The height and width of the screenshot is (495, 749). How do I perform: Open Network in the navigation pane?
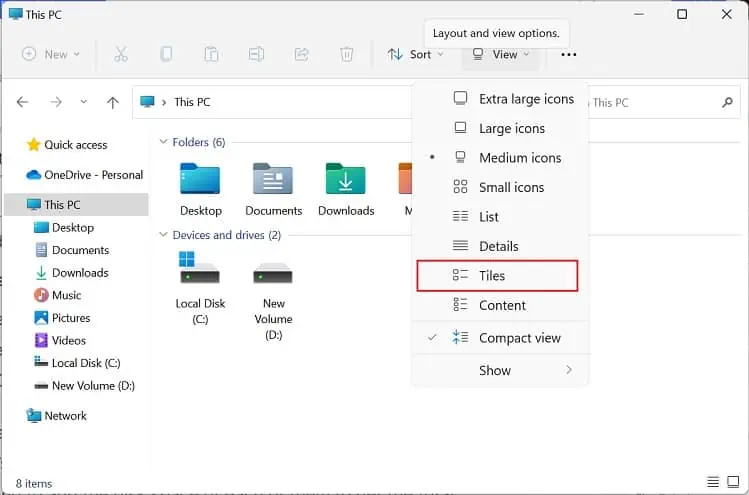coord(56,416)
